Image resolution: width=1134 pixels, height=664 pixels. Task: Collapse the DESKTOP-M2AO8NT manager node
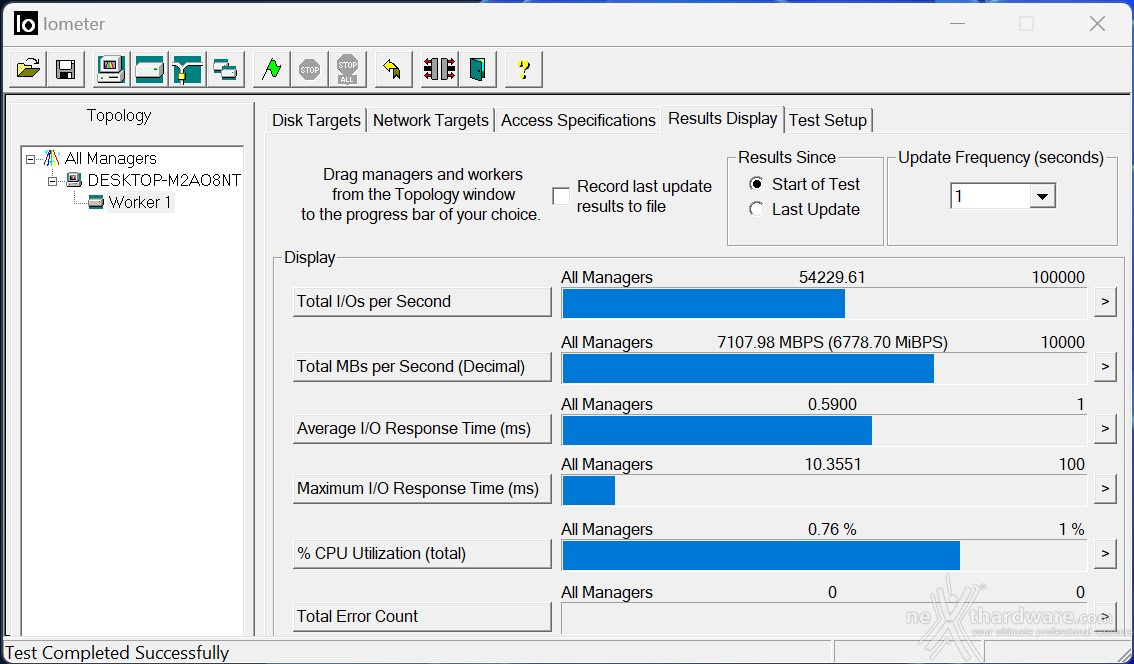(x=53, y=181)
